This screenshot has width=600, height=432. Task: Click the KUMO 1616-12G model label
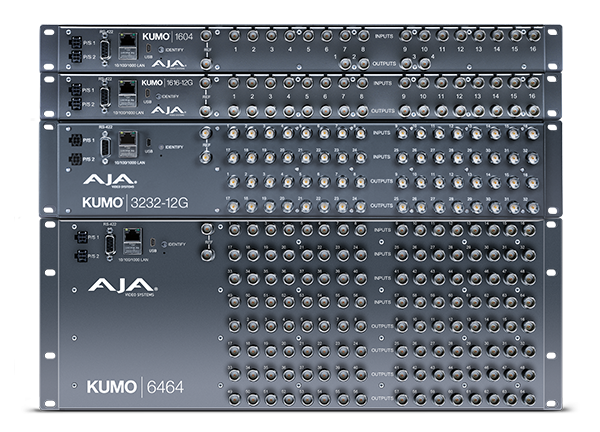tap(167, 83)
